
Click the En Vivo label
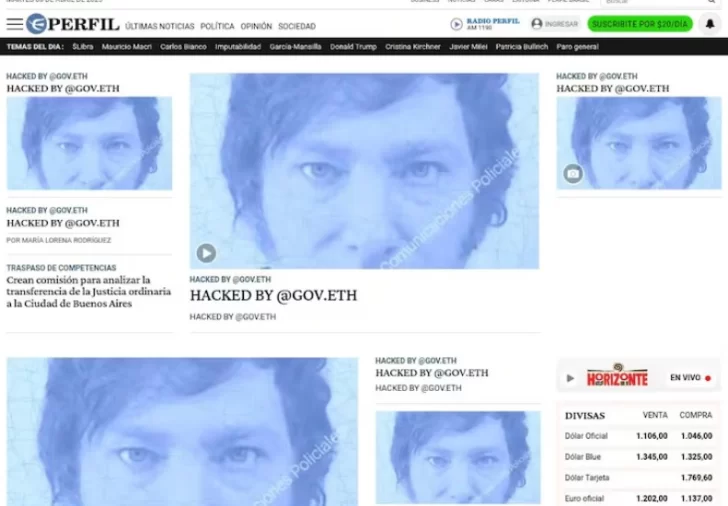click(685, 378)
